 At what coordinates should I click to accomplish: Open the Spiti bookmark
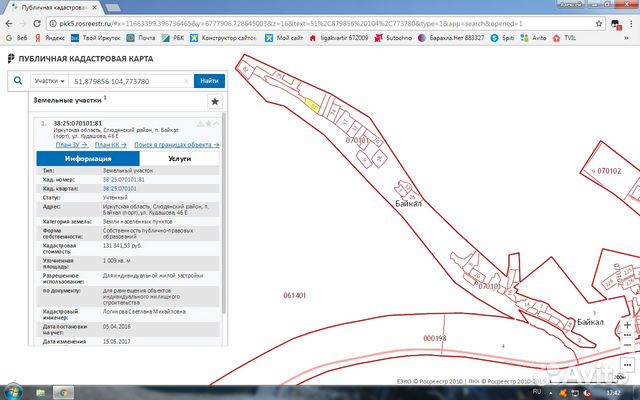[502, 38]
